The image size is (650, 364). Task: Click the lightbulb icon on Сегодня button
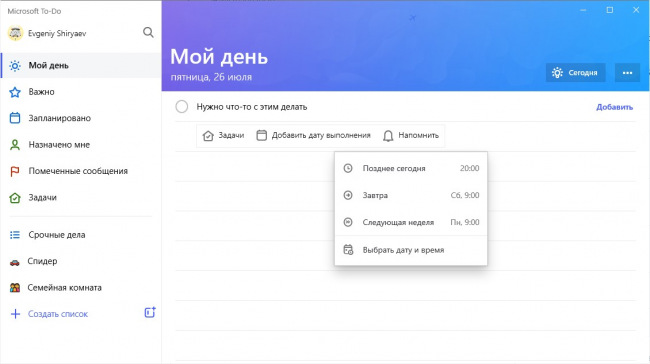point(557,73)
